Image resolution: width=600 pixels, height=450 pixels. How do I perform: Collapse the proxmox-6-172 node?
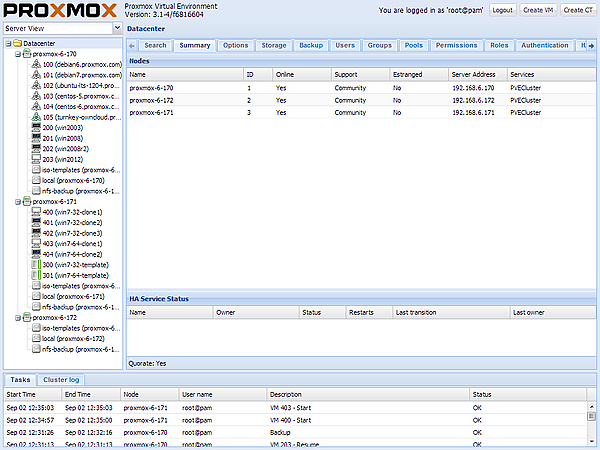click(18, 318)
